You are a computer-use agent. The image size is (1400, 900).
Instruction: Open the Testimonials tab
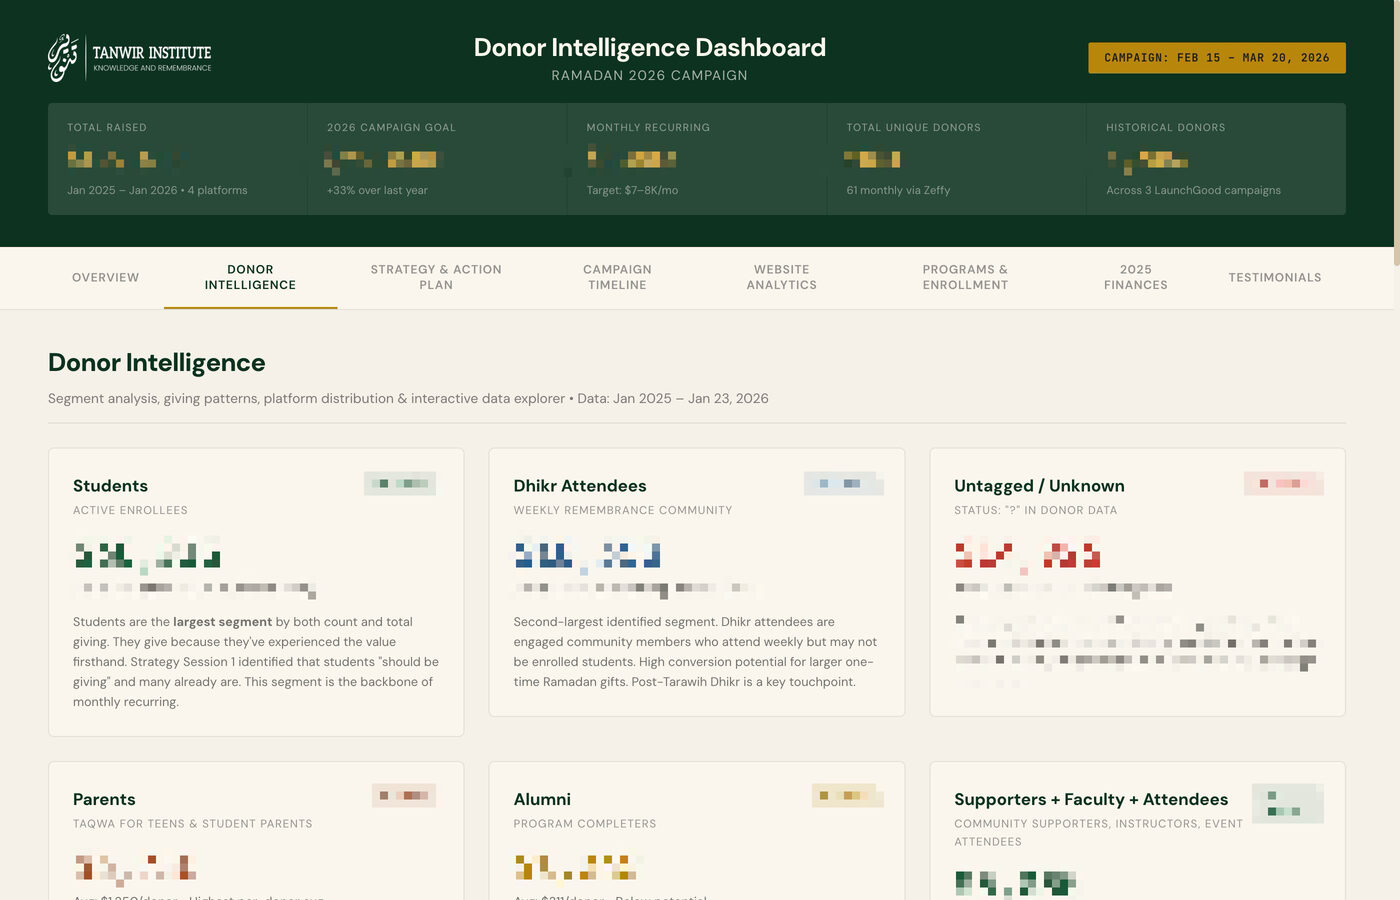pos(1275,277)
